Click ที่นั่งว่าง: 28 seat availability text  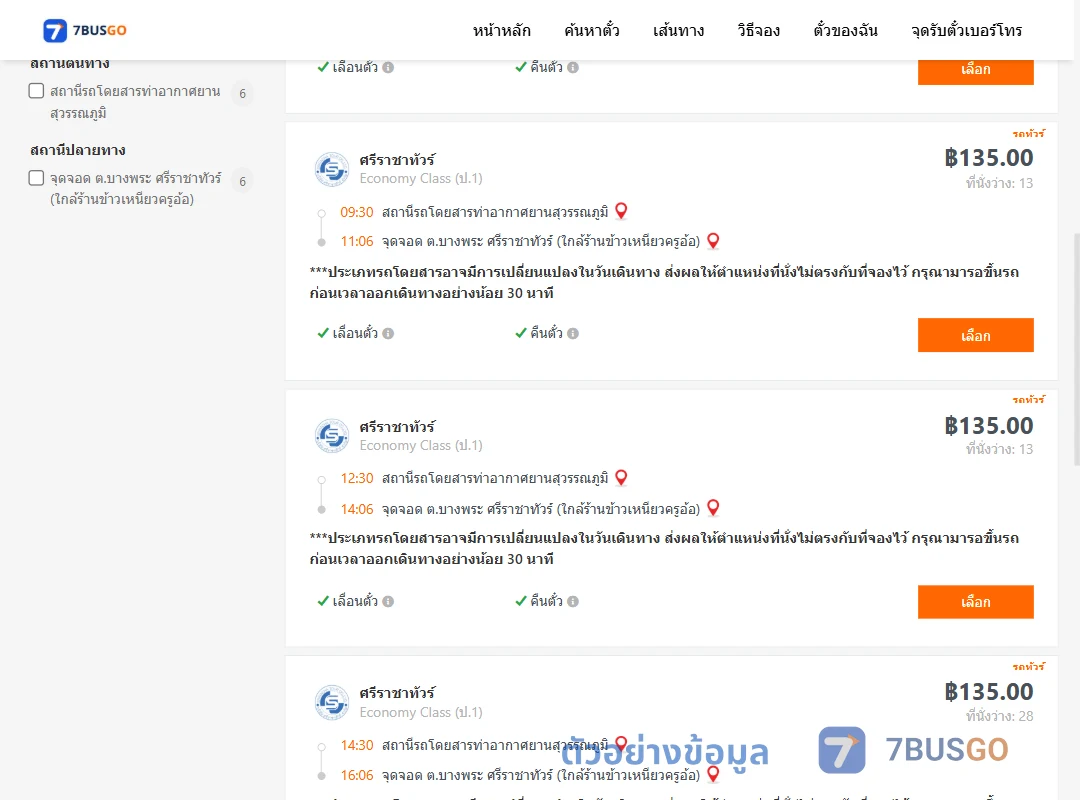click(999, 716)
